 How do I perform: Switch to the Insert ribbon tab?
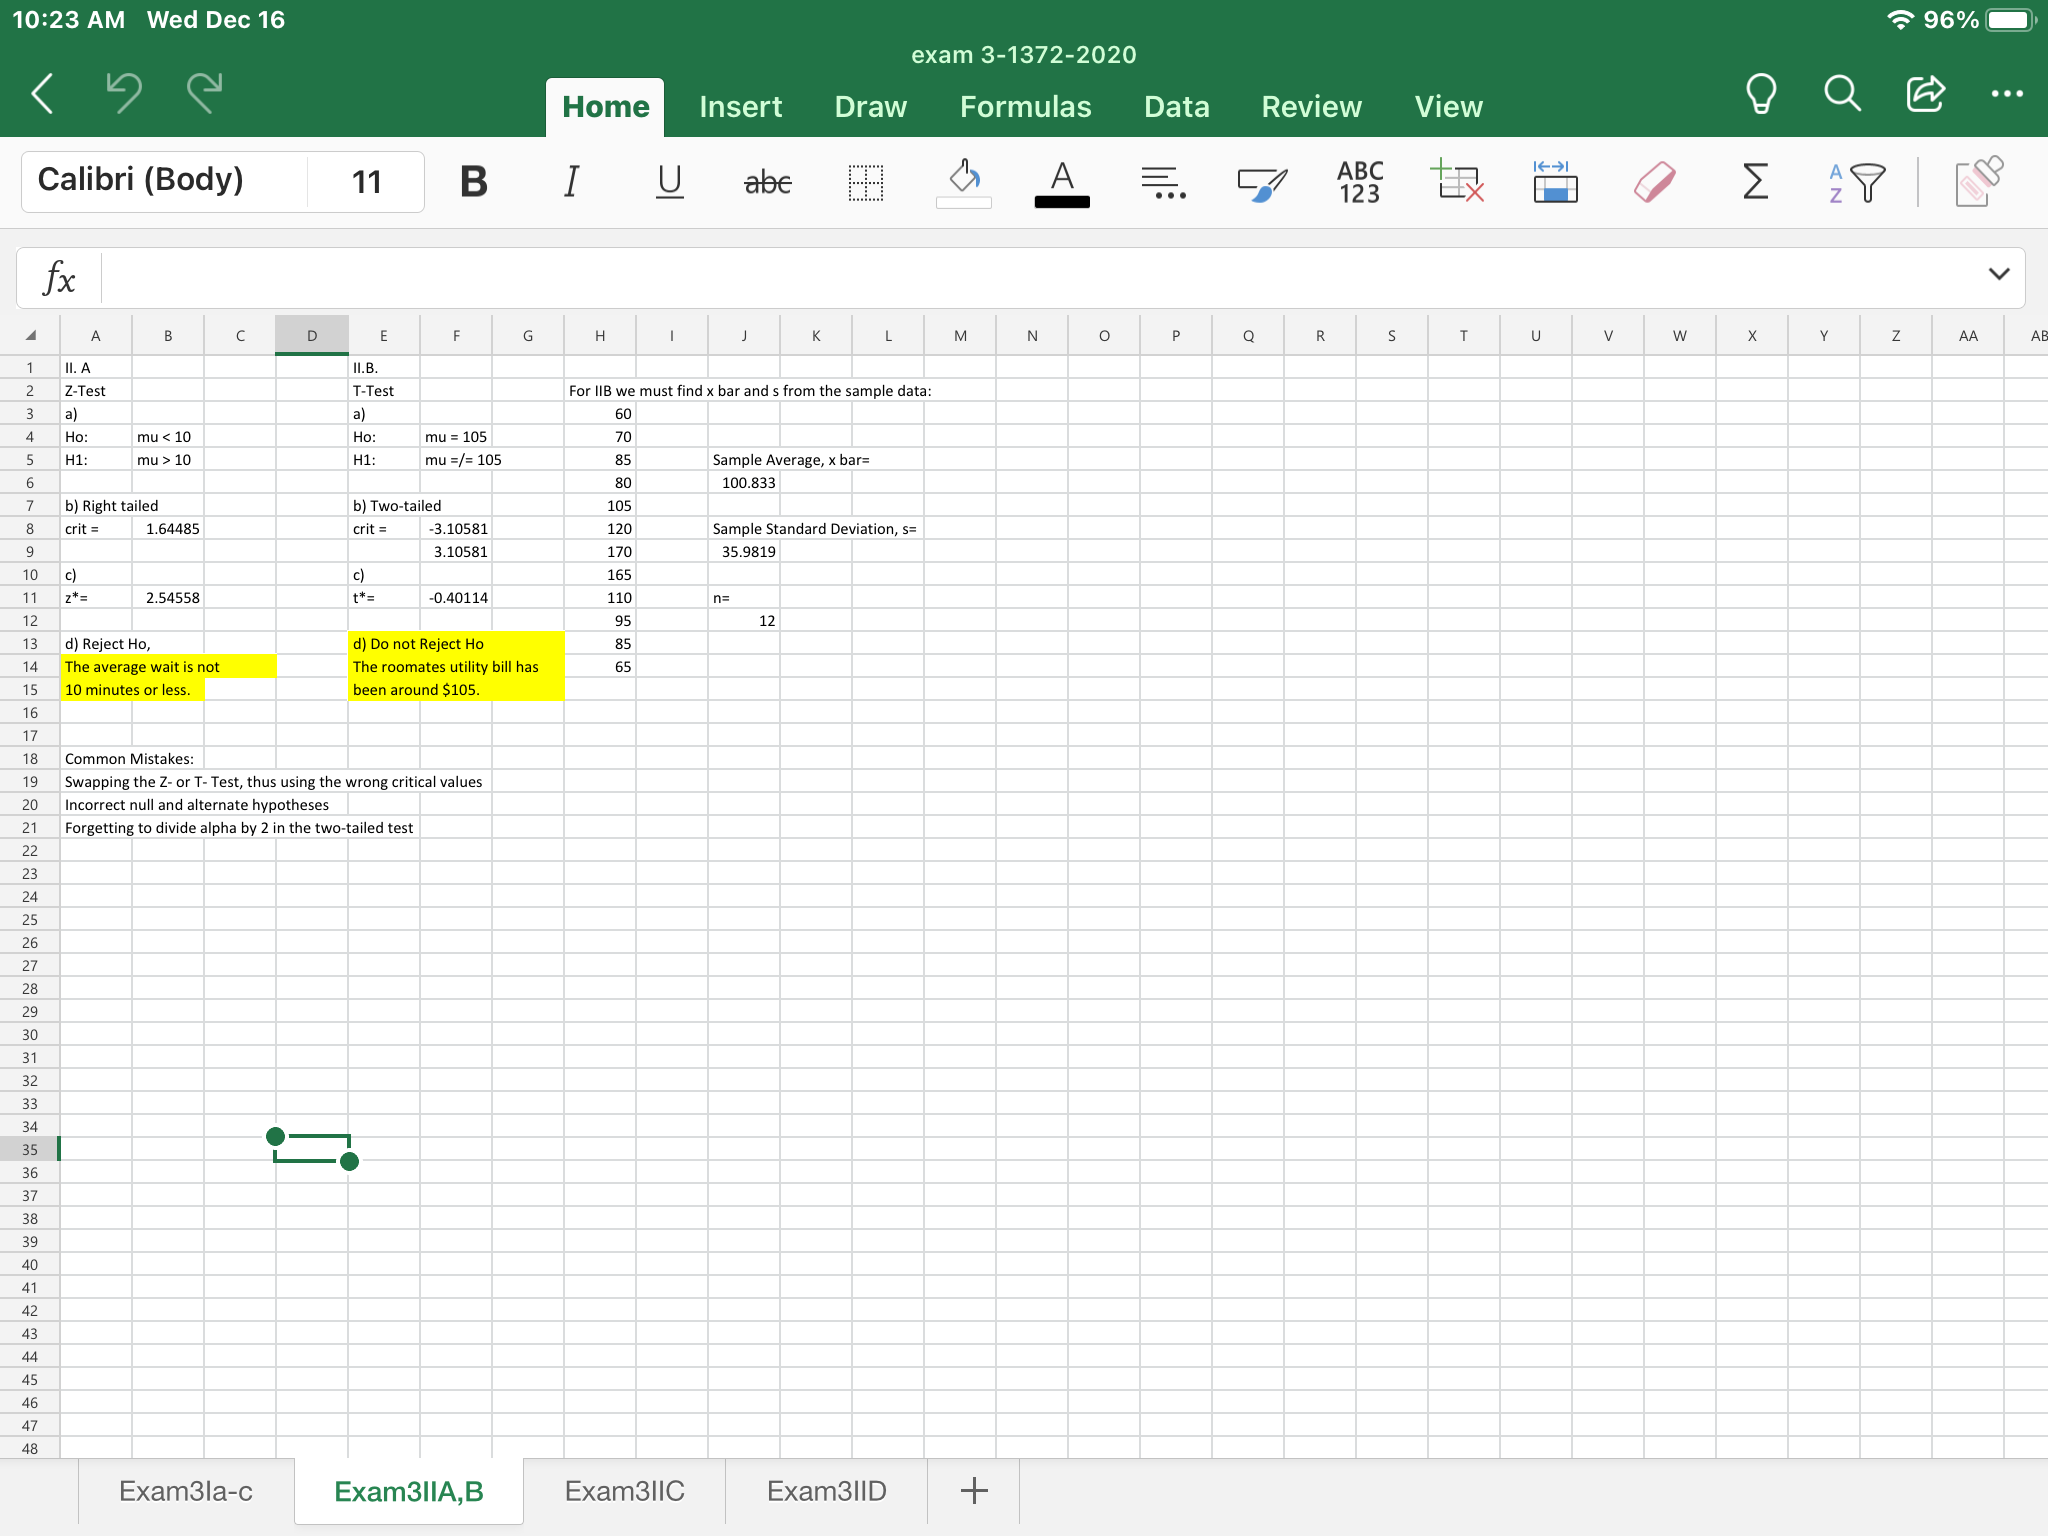pyautogui.click(x=741, y=107)
